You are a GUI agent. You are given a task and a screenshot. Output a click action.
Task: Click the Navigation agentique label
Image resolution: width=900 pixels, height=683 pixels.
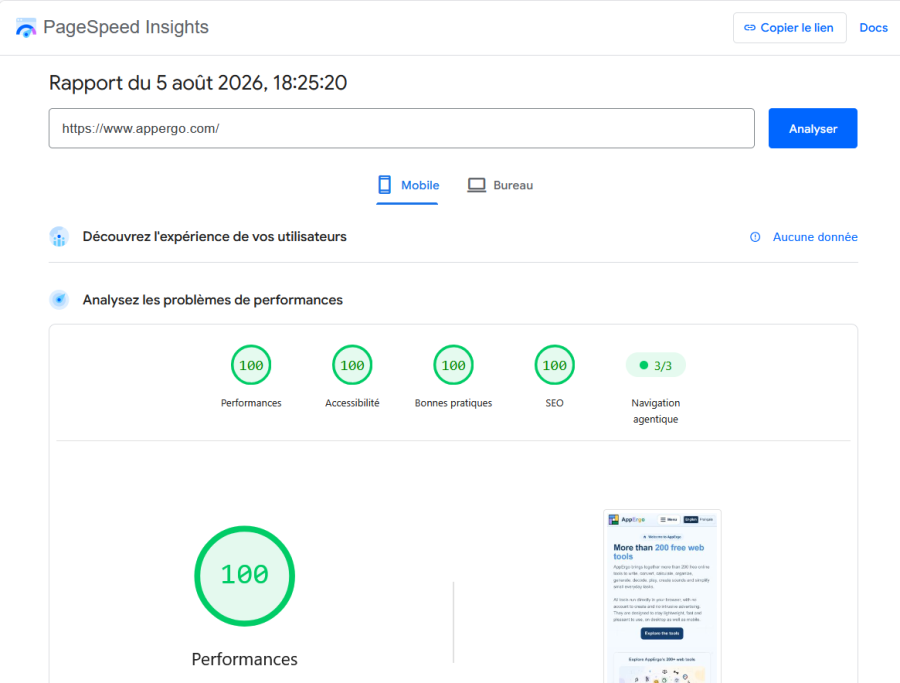[655, 411]
